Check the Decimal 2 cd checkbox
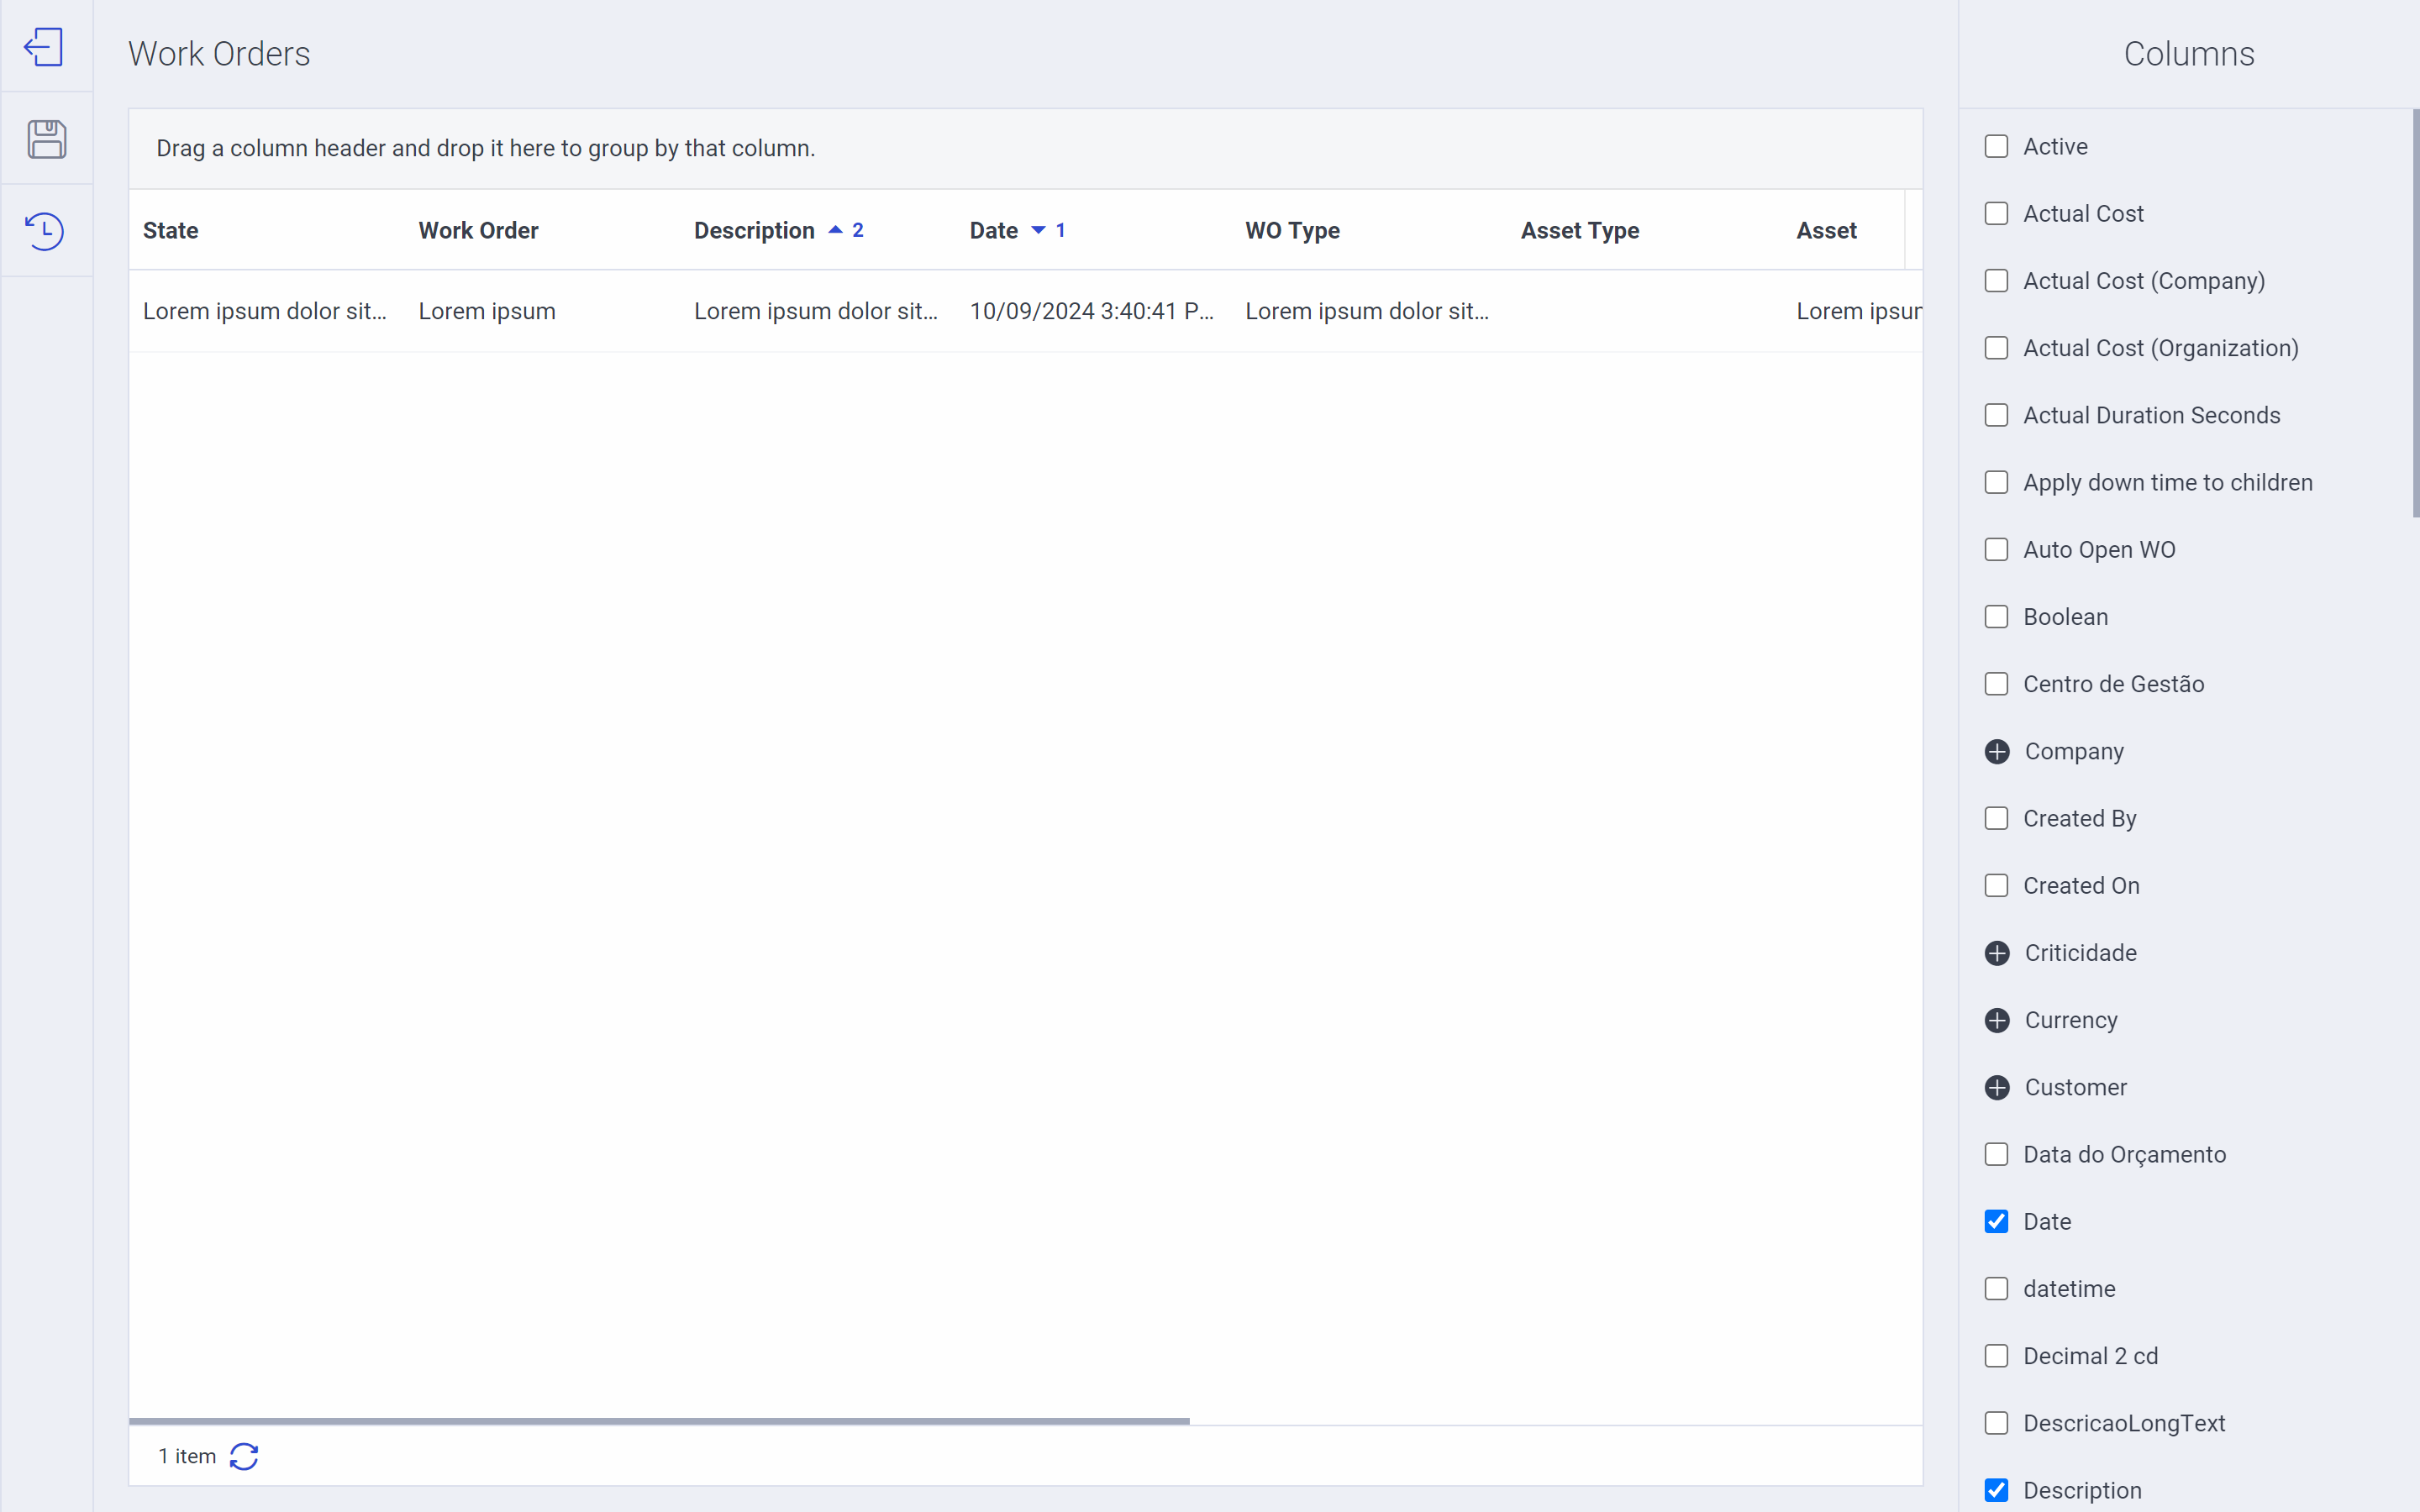 click(x=1996, y=1356)
